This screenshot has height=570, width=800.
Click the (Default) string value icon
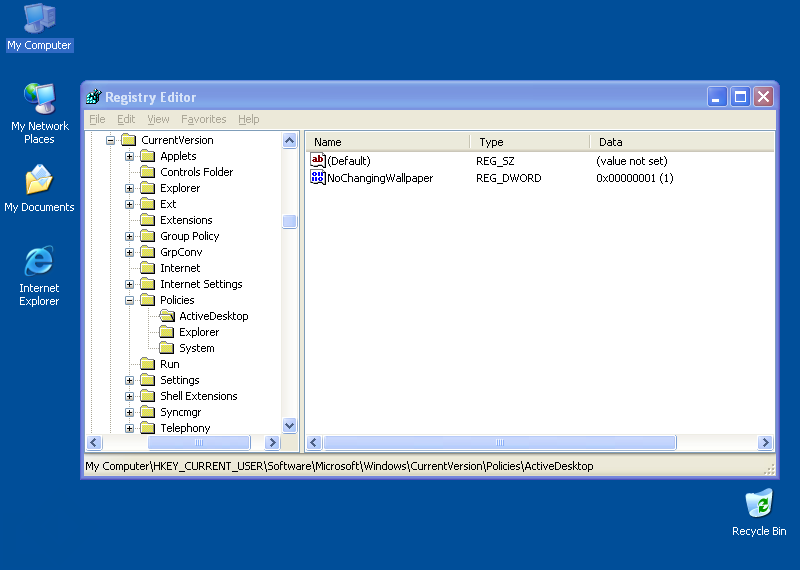point(317,161)
